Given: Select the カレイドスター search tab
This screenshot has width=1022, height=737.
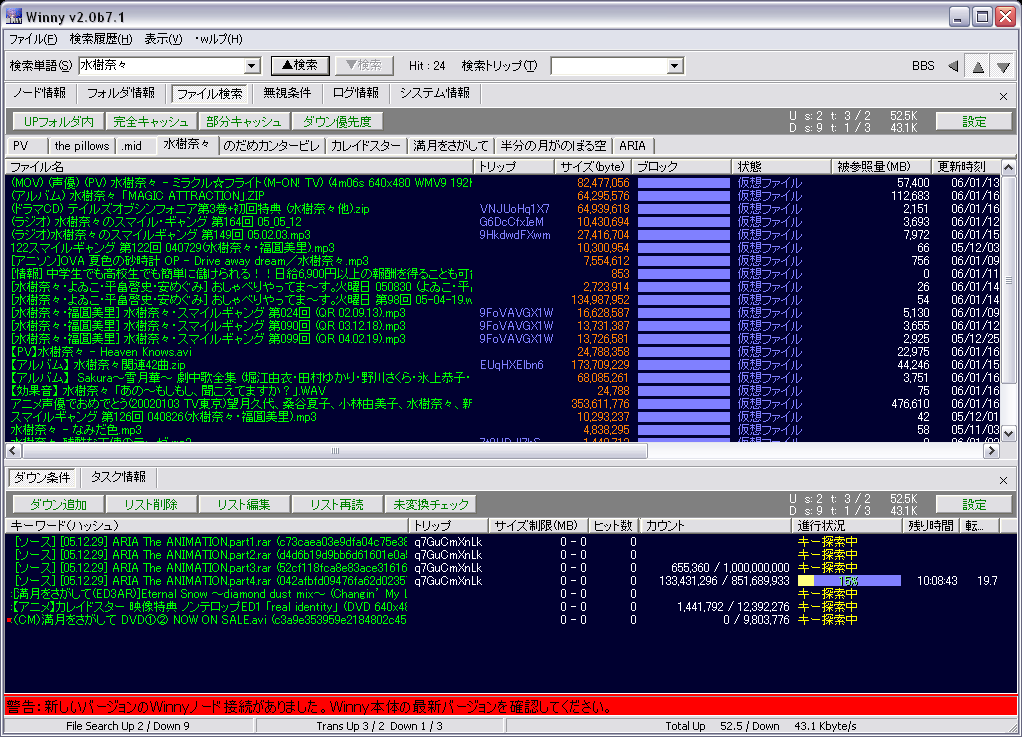Looking at the screenshot, I should click(x=365, y=145).
